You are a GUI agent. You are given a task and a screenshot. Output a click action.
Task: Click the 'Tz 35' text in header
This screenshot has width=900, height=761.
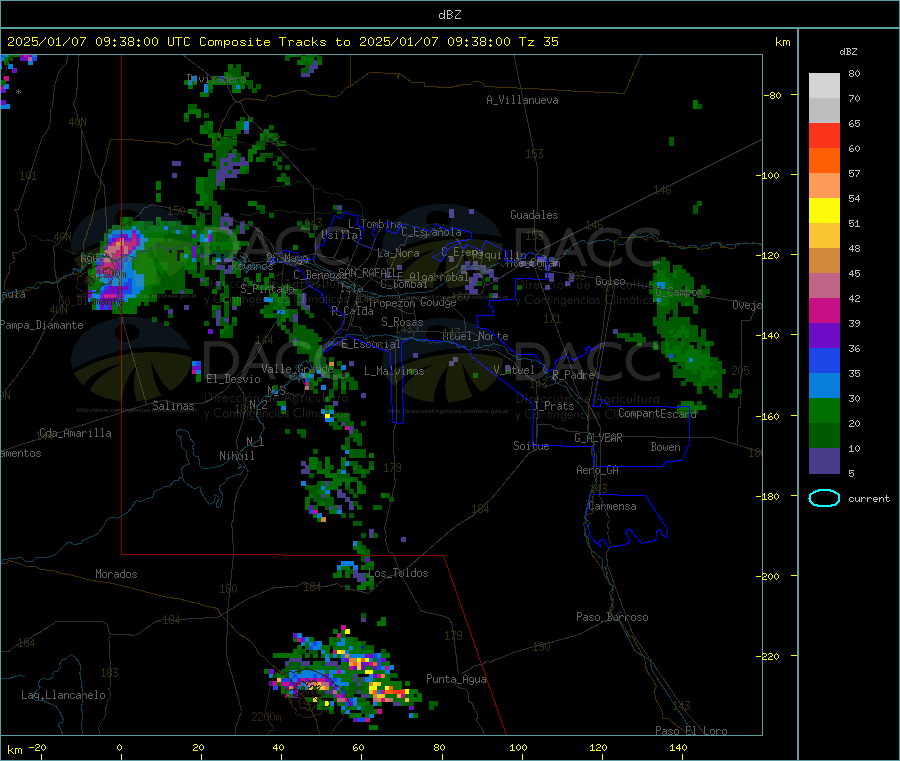[538, 42]
